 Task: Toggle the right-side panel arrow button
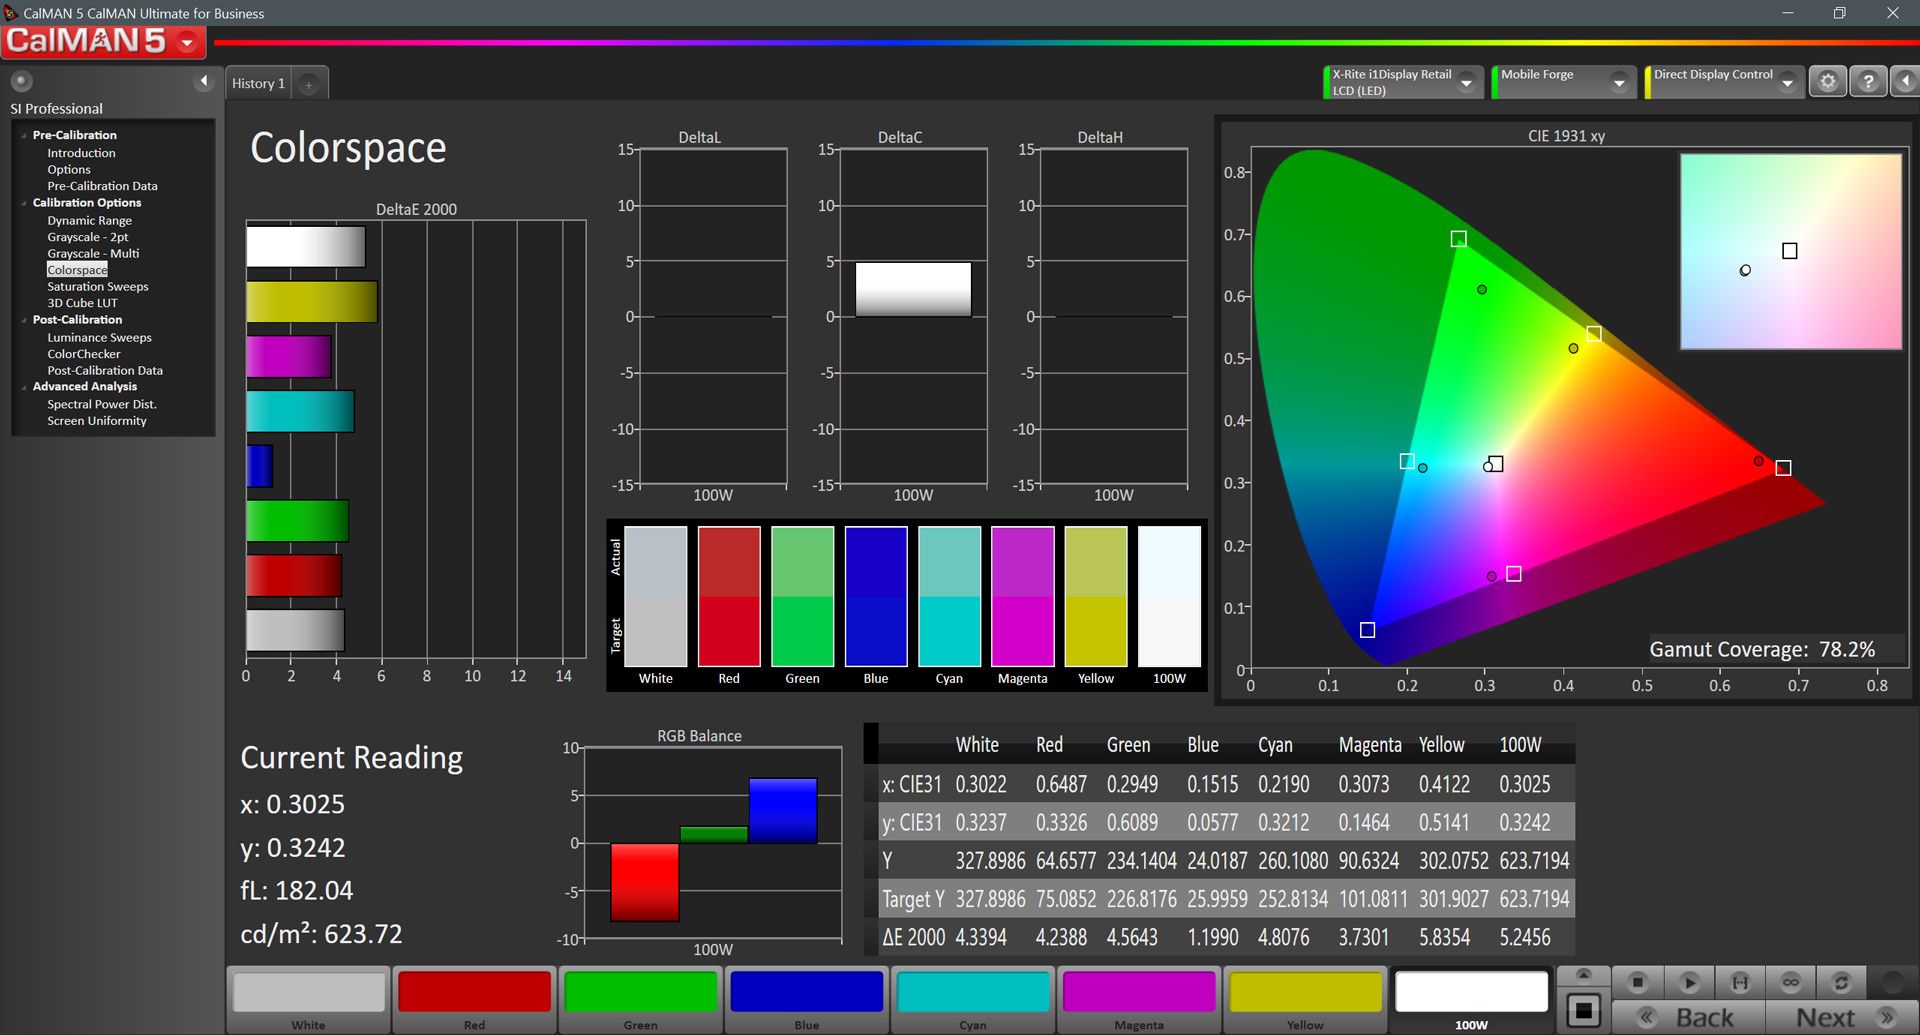pyautogui.click(x=1905, y=82)
